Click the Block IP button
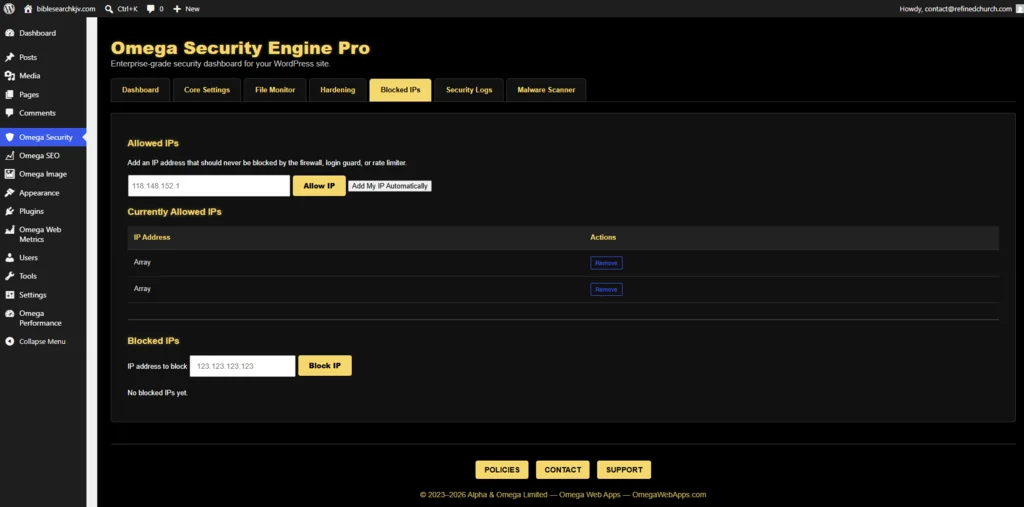1024x507 pixels. pos(325,366)
